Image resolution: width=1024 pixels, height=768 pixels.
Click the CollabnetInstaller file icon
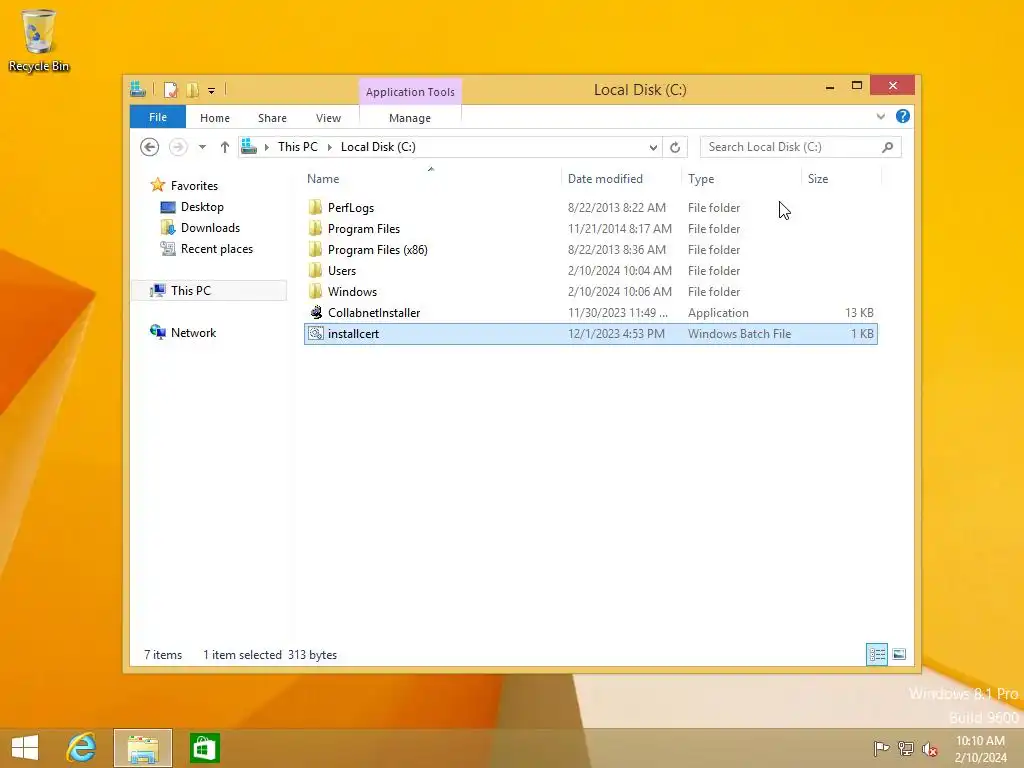click(x=316, y=312)
